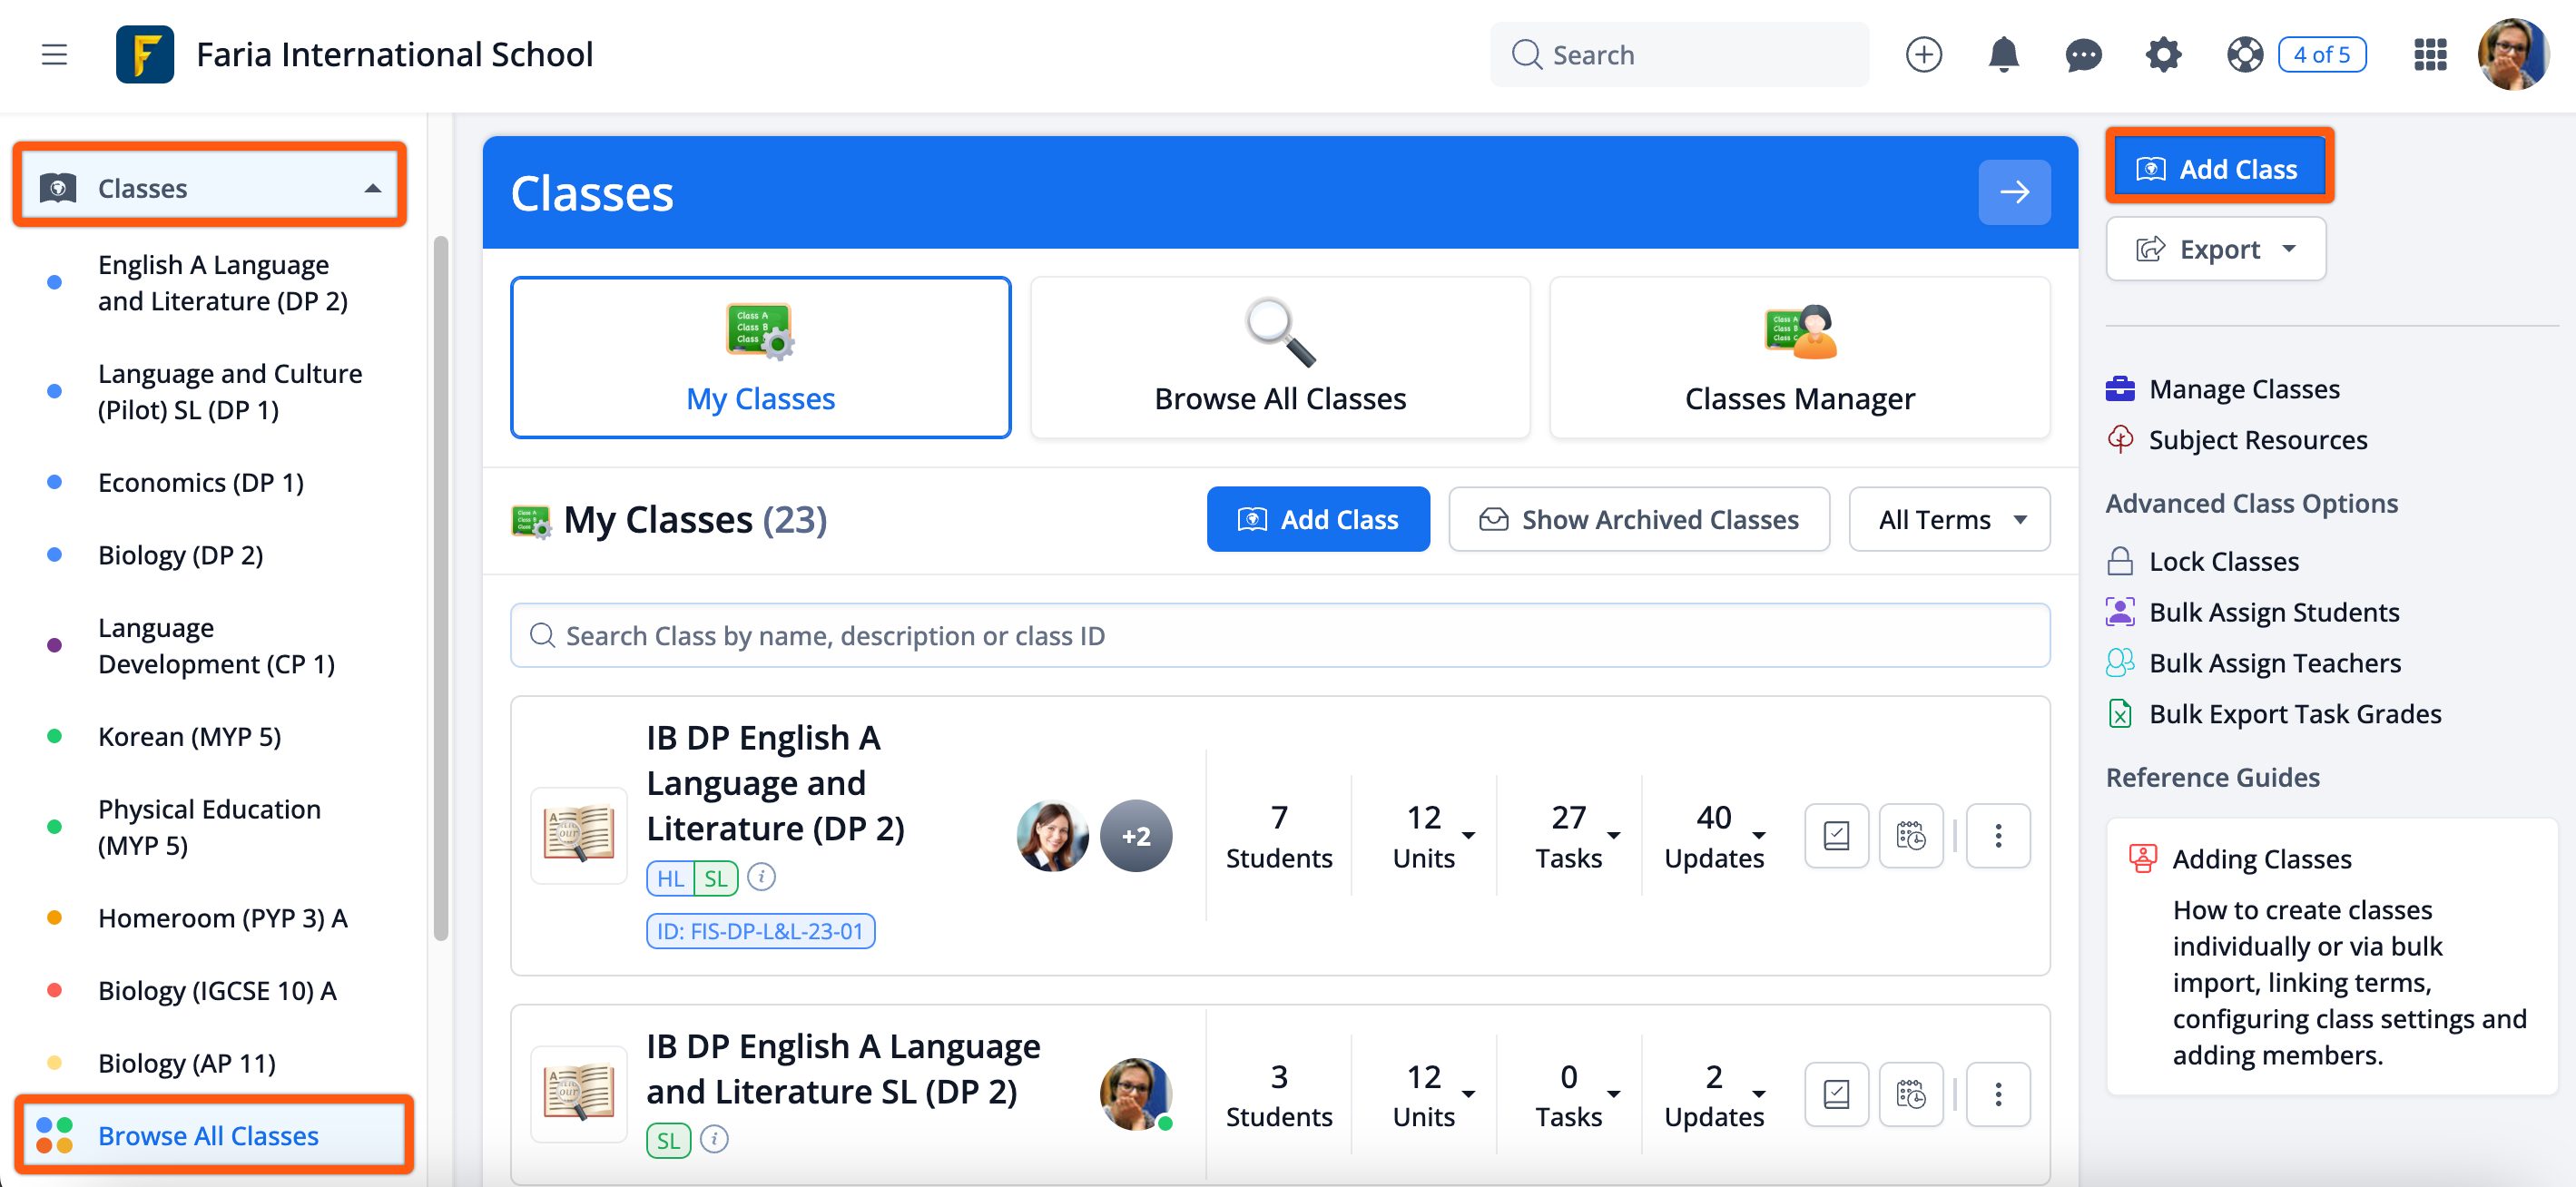This screenshot has height=1187, width=2576.
Task: Click the arrow button in Classes header
Action: coord(2014,192)
